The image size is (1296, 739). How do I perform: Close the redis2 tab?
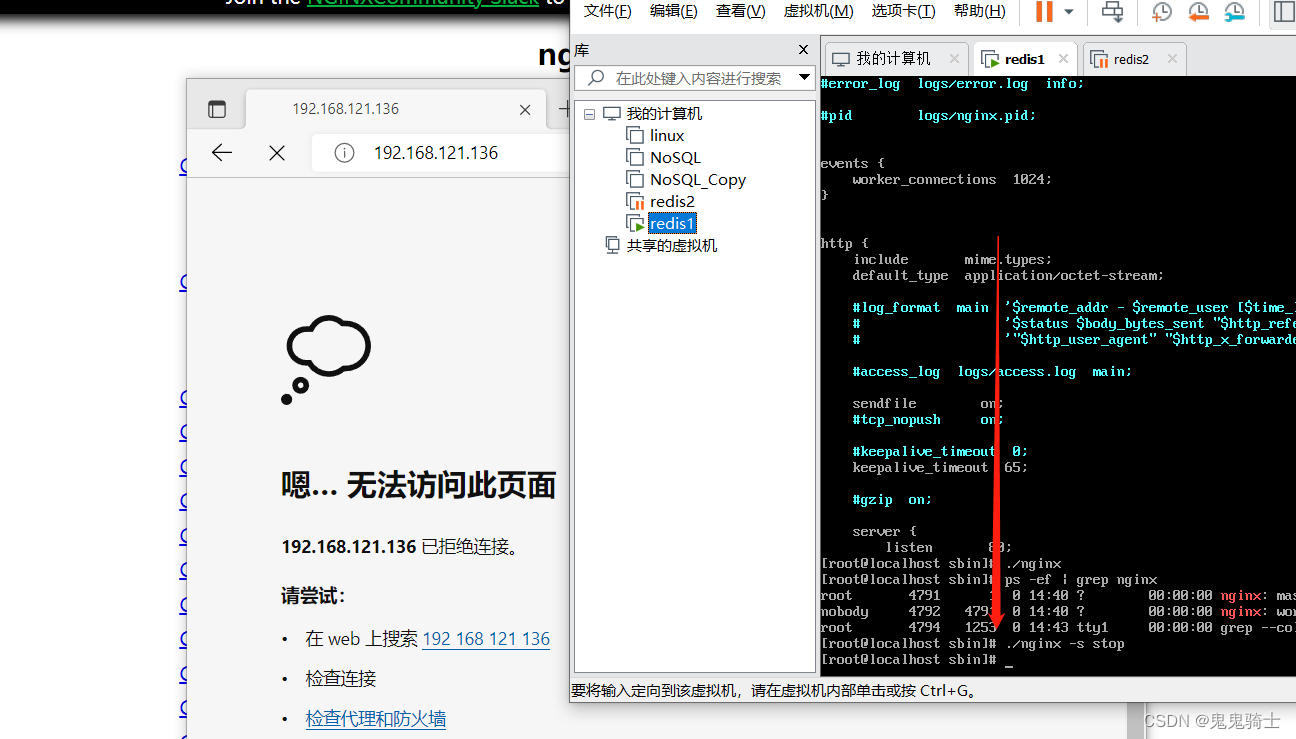click(x=1172, y=59)
